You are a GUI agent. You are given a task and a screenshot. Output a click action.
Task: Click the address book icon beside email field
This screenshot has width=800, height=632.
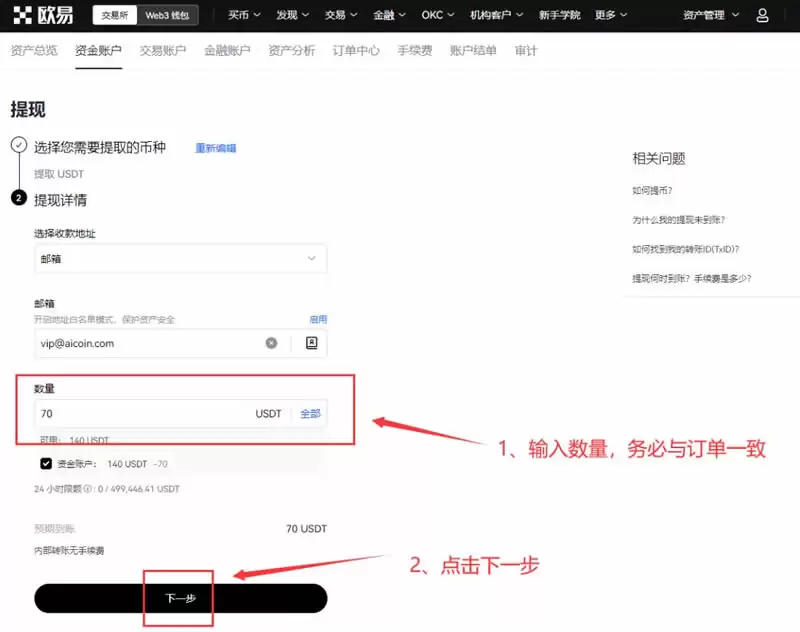[x=309, y=343]
